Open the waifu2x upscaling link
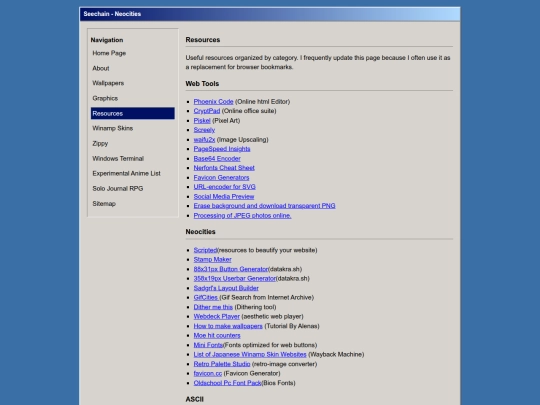Screen dimensions: 540x405 click(204, 139)
